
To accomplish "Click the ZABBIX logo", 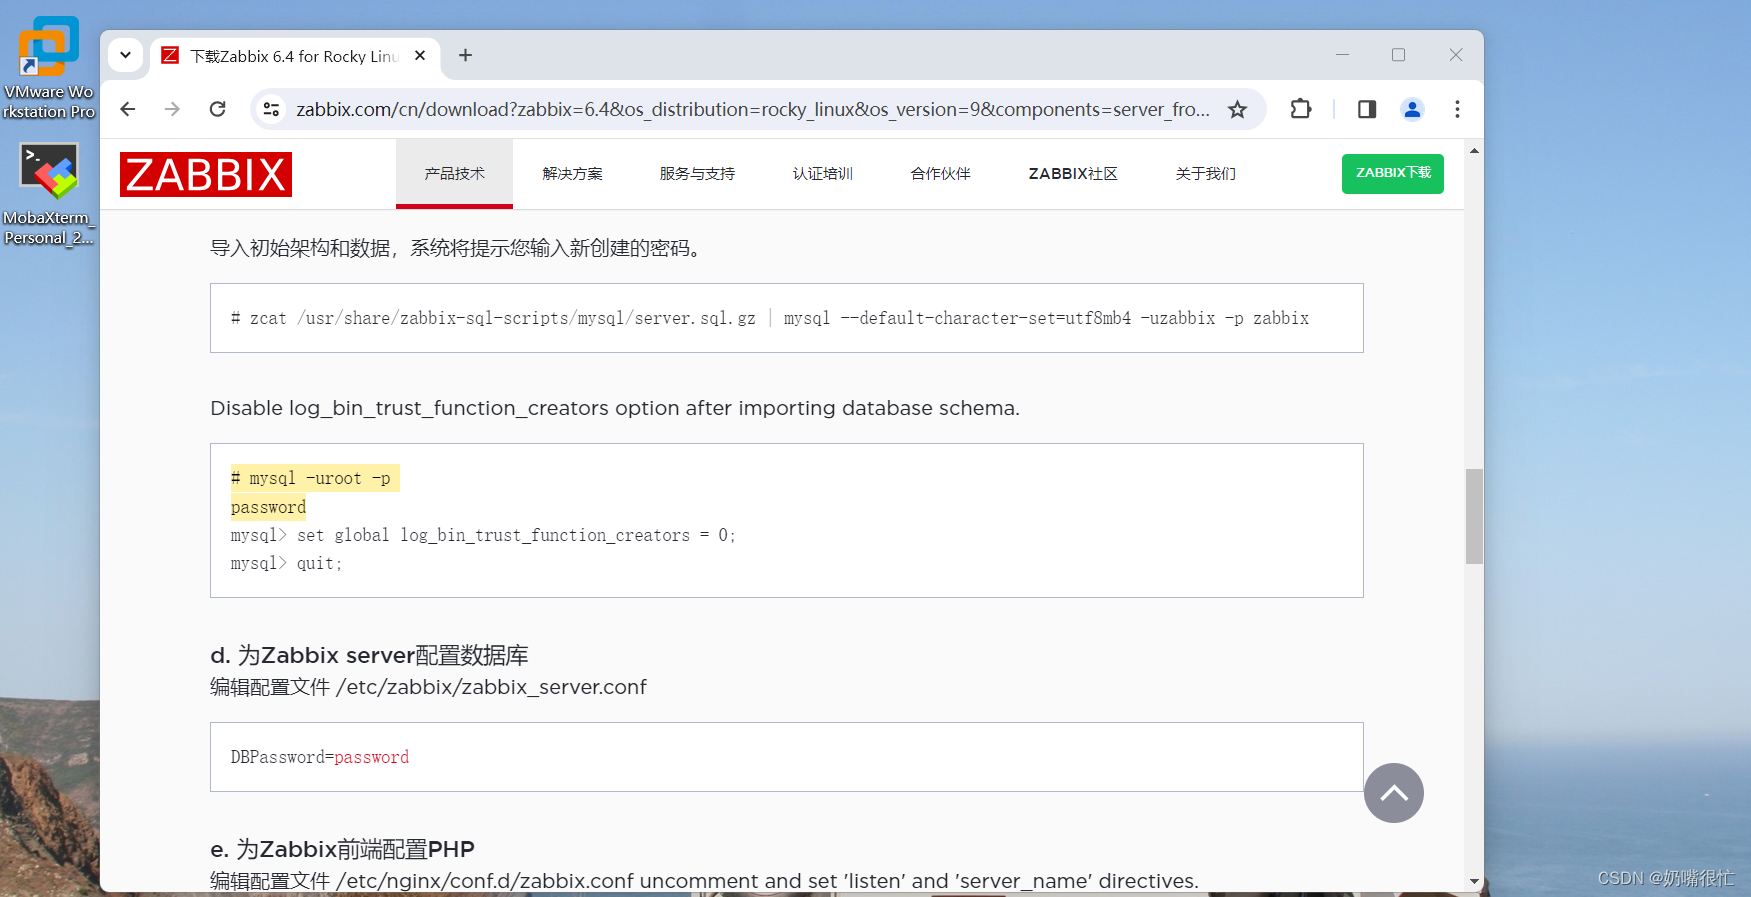I will point(206,174).
